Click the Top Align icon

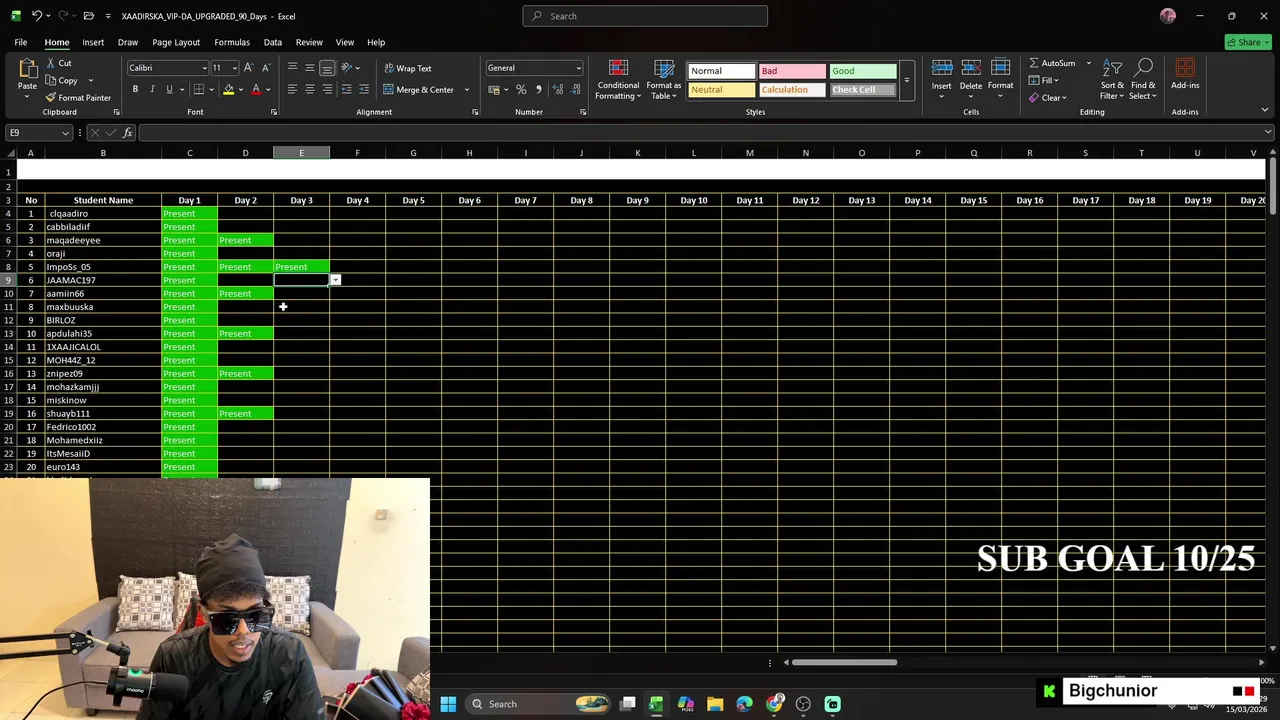coord(292,68)
